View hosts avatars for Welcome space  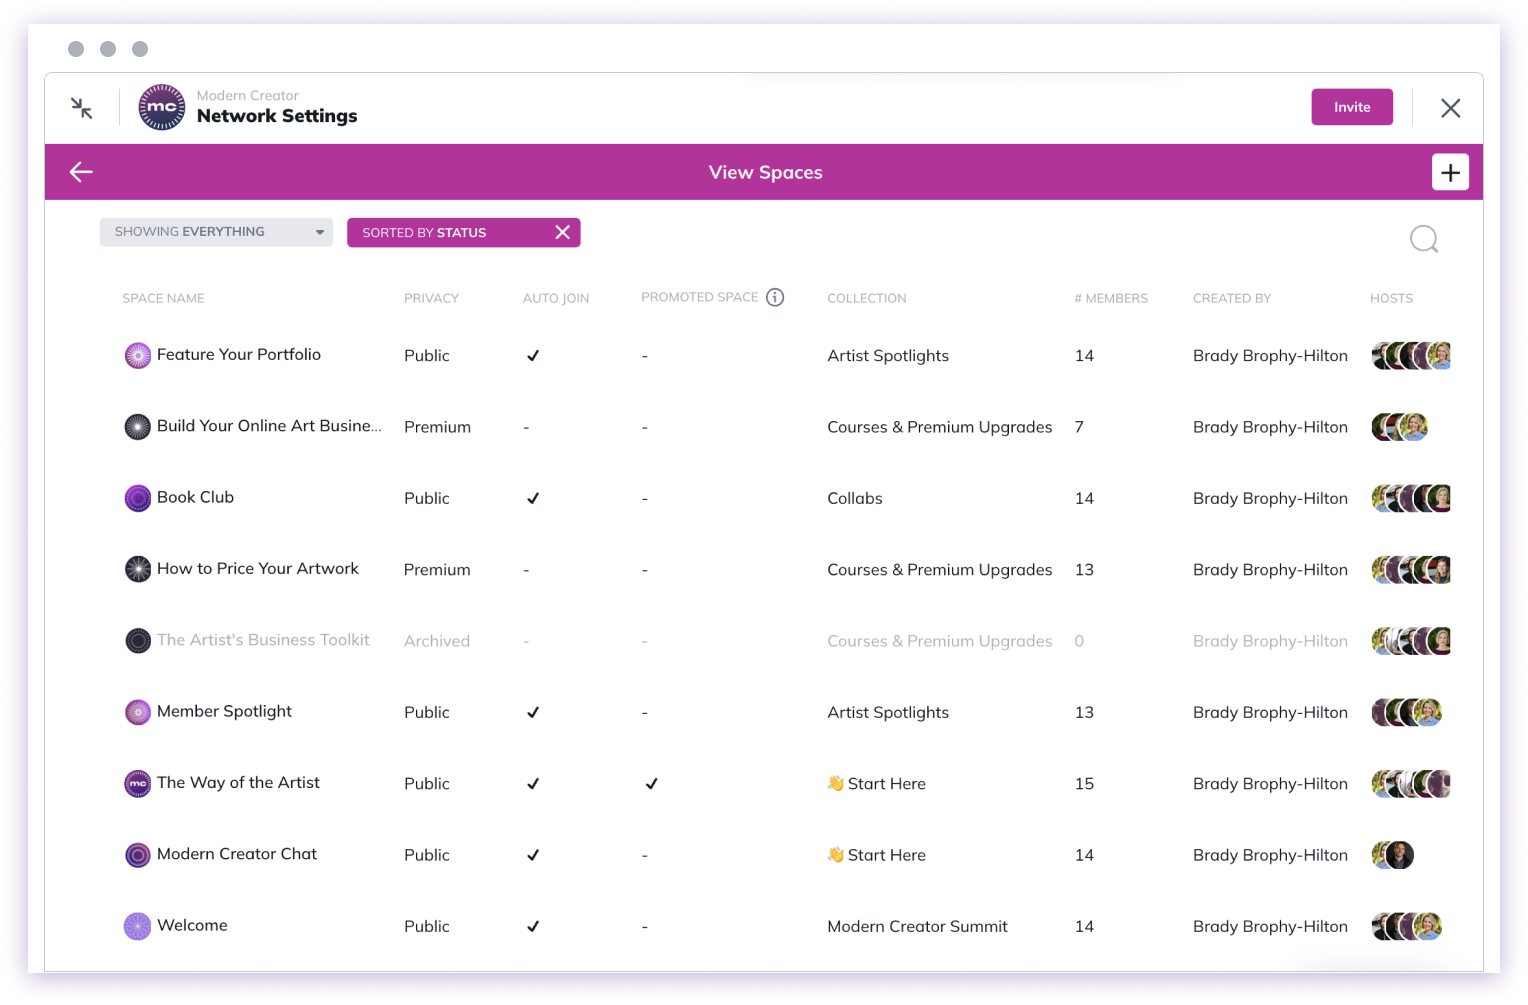point(1406,926)
